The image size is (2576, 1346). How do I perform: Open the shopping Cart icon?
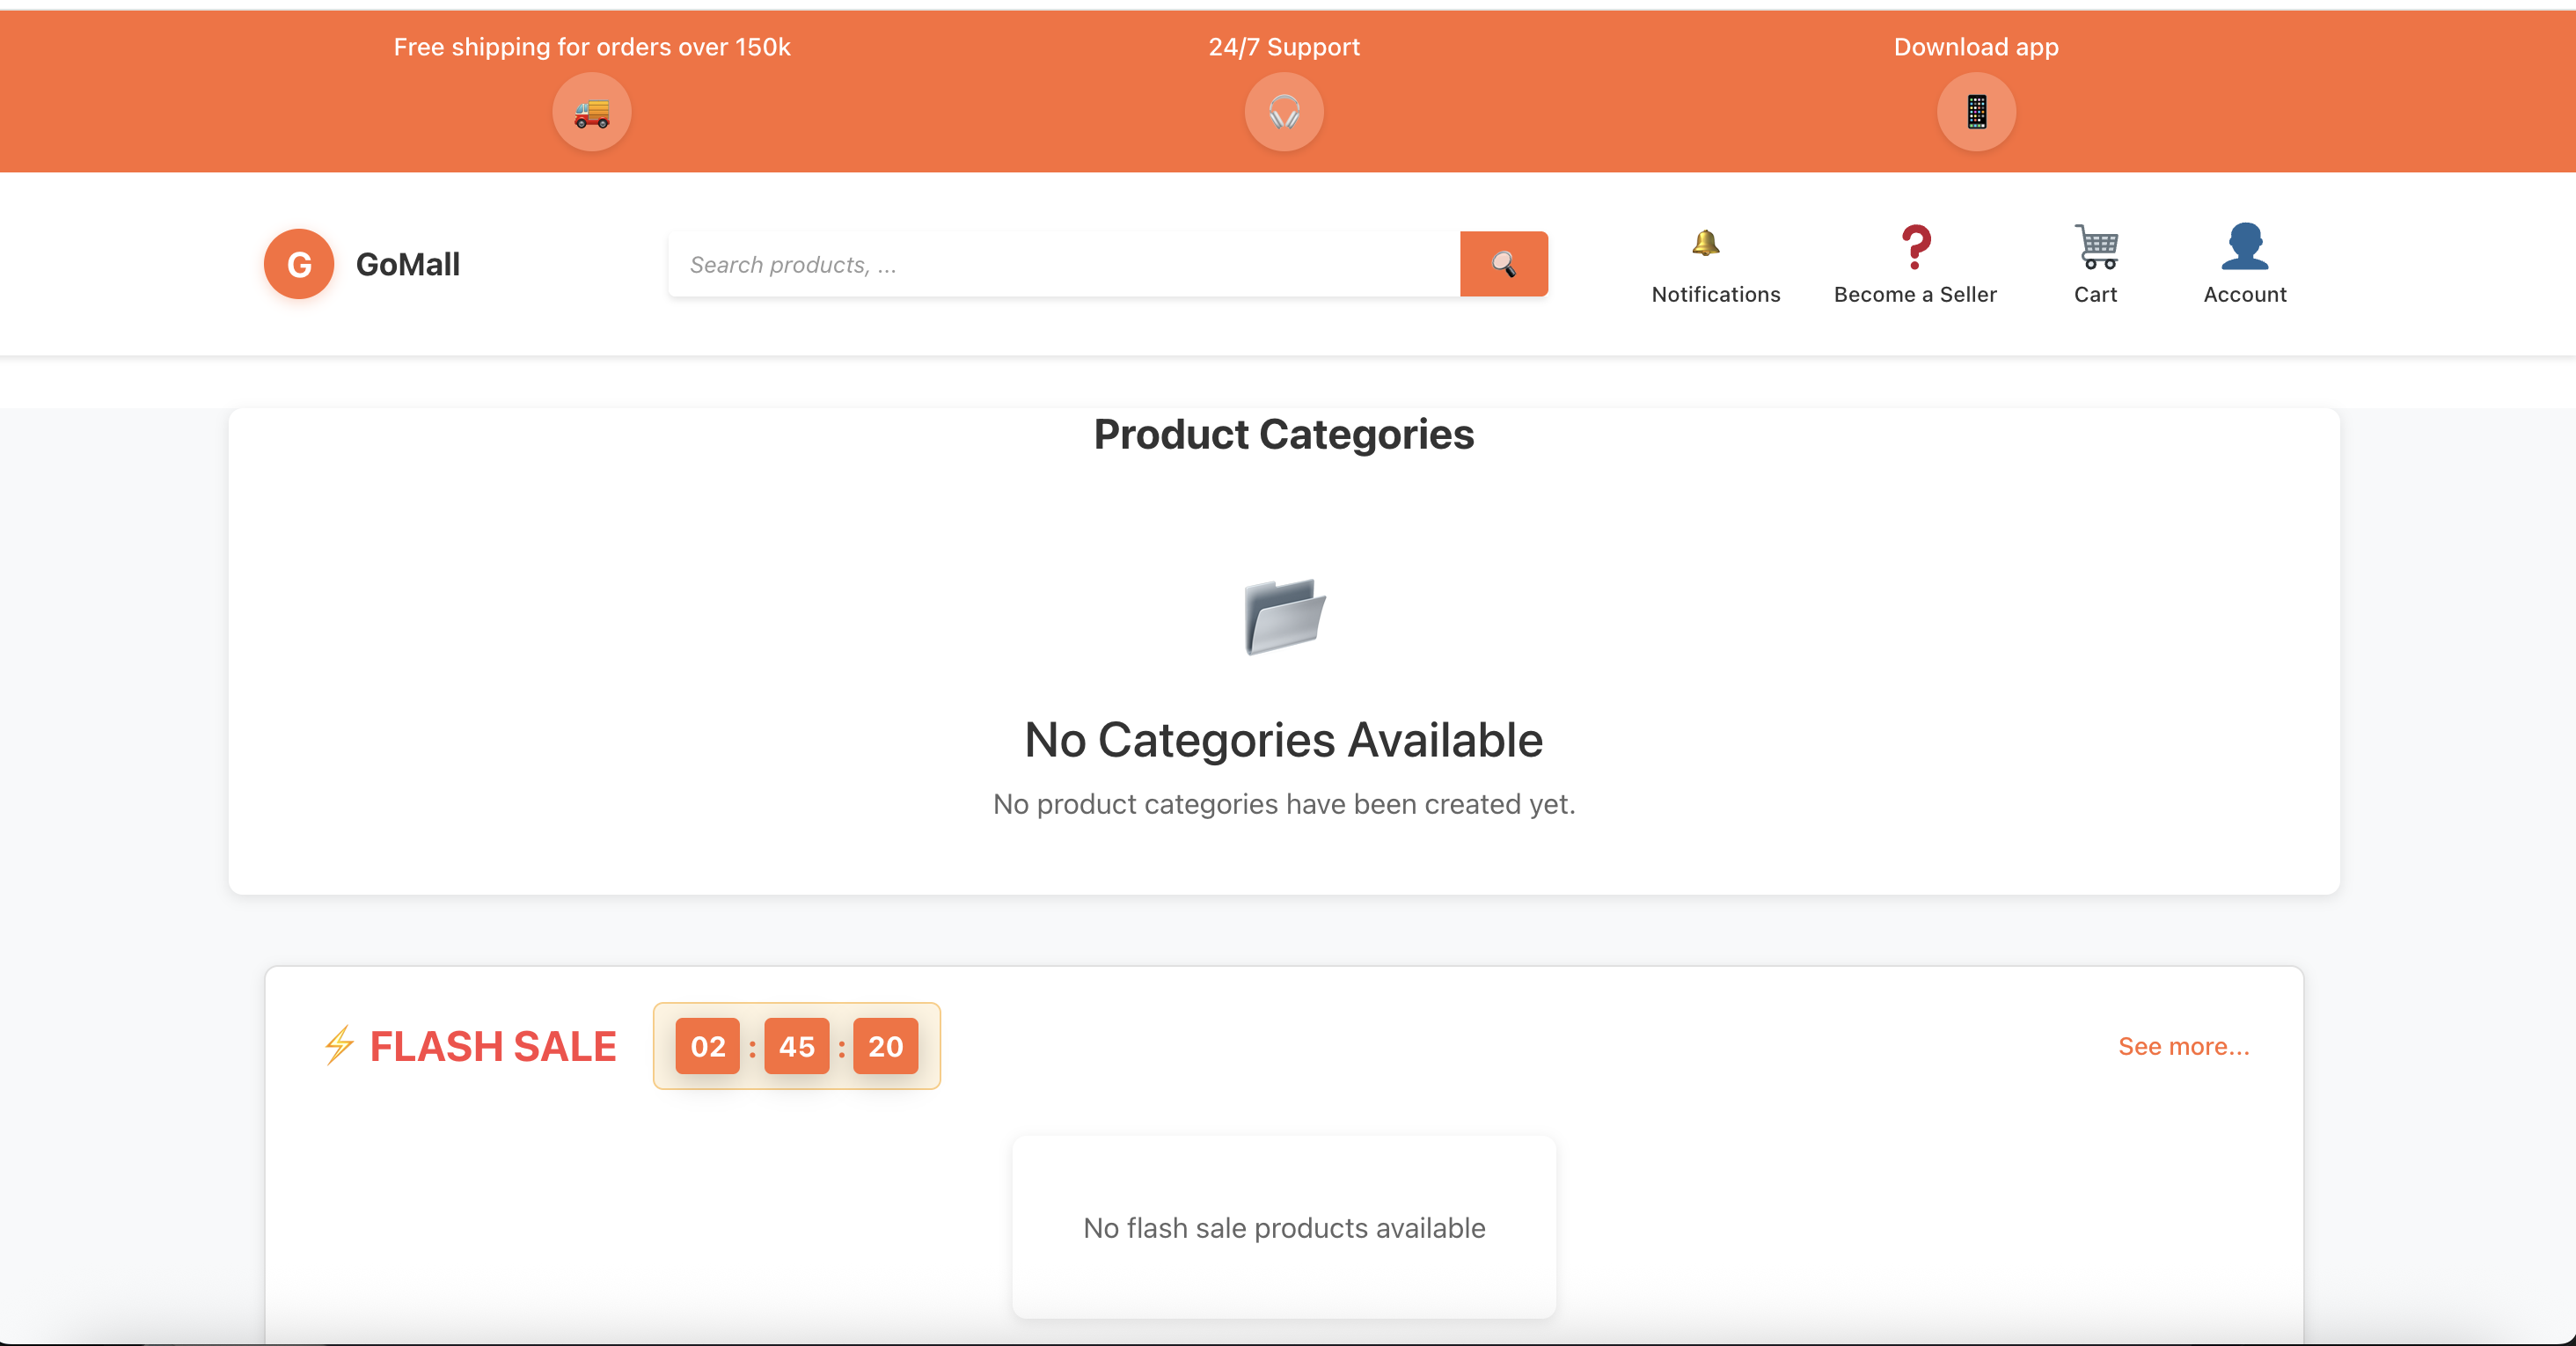2095,246
